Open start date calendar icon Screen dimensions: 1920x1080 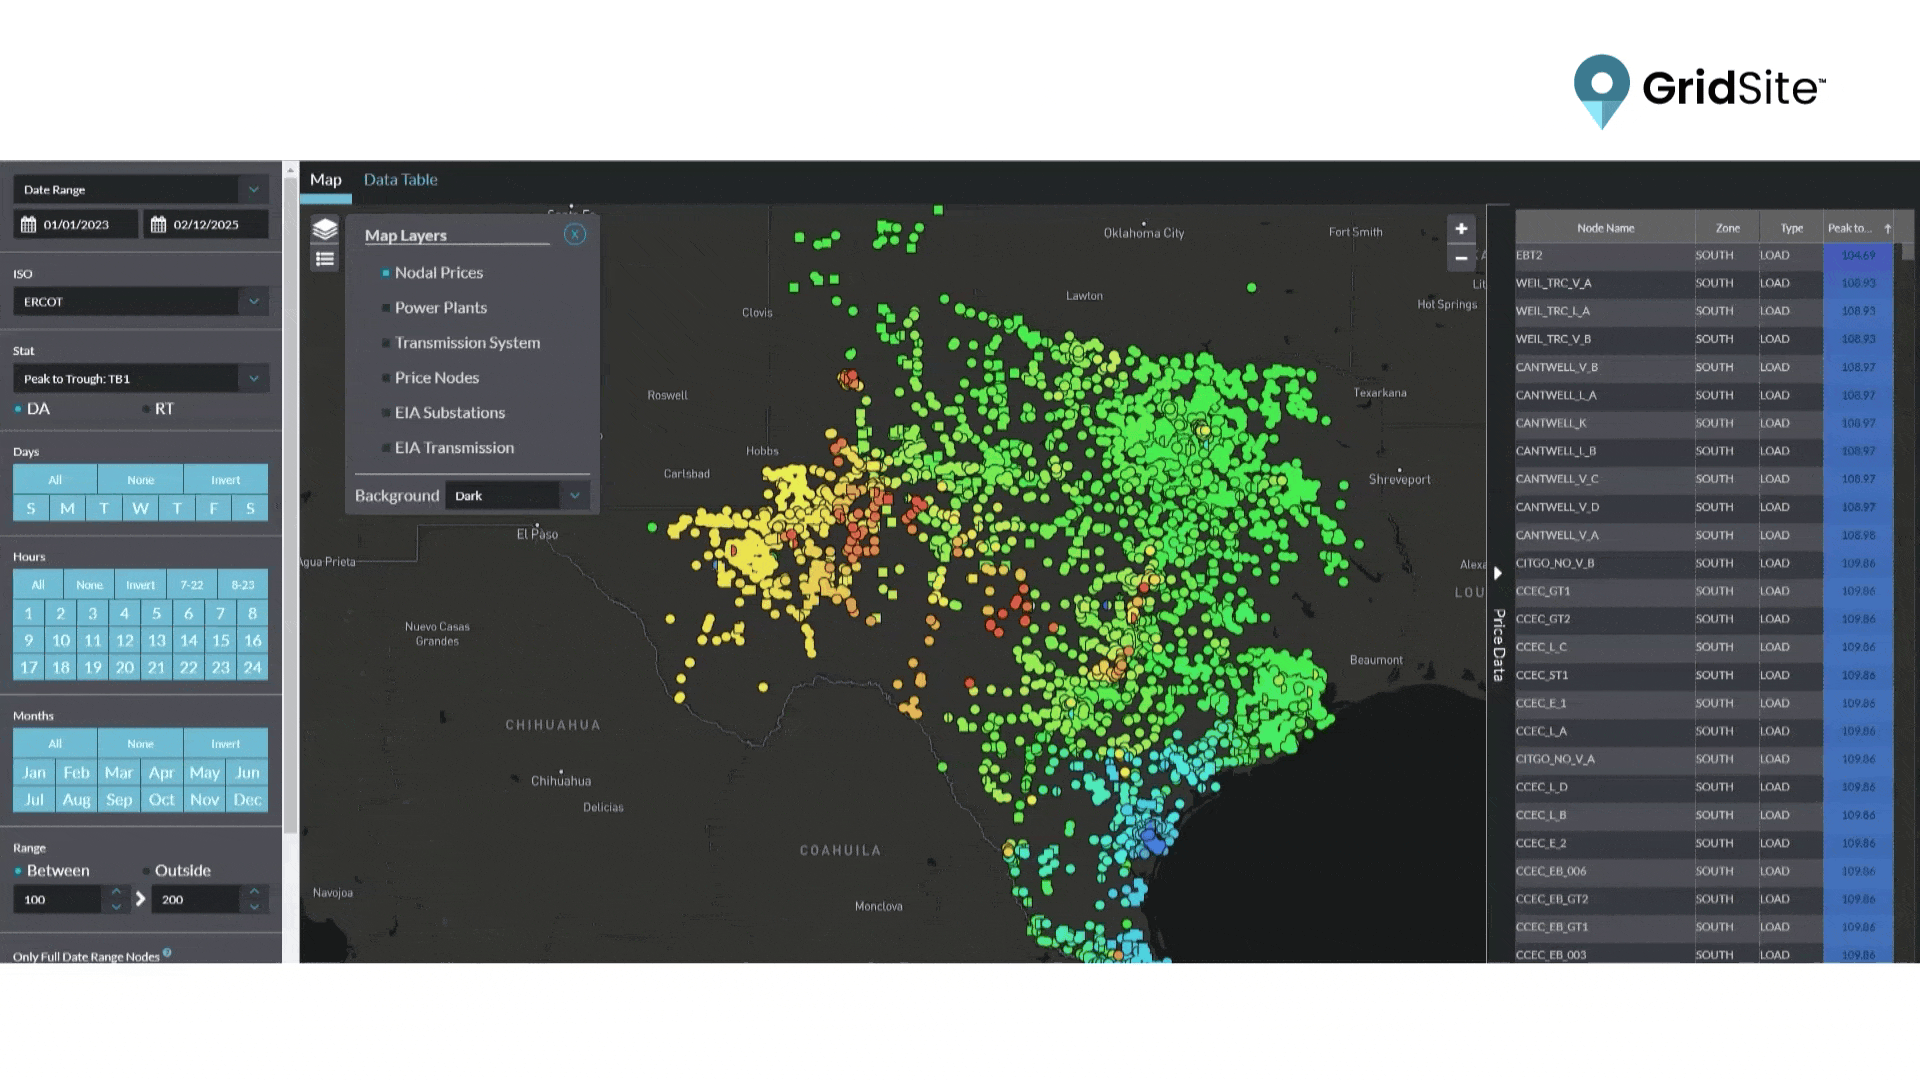[x=29, y=224]
